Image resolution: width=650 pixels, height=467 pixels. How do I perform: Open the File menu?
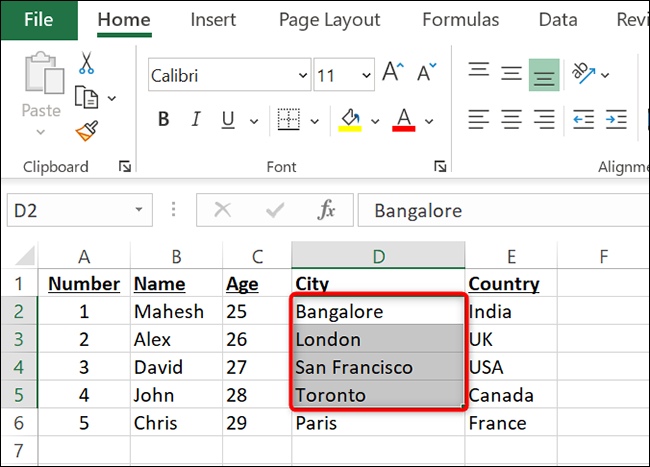point(39,19)
